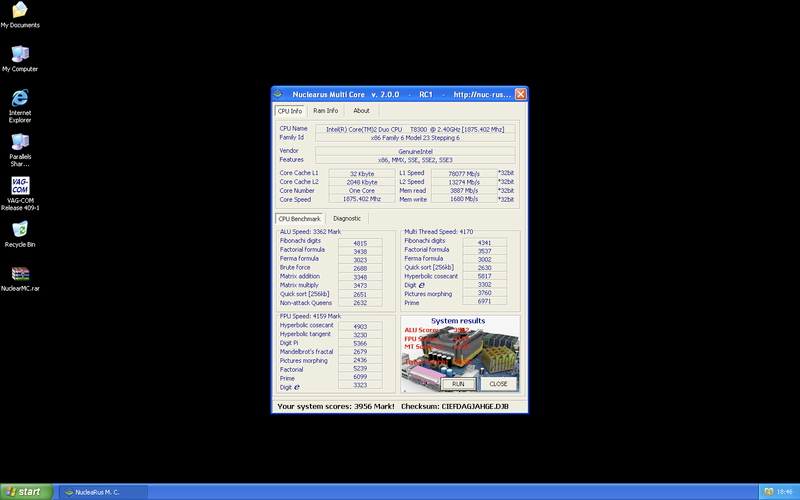
Task: Click the L2 Speed value 13274 Mb/s
Action: pos(464,182)
